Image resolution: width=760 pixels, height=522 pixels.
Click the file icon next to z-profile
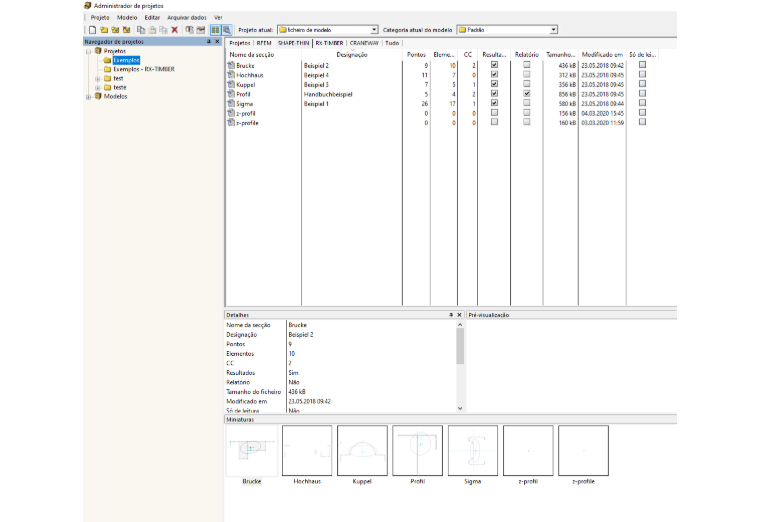tap(231, 123)
